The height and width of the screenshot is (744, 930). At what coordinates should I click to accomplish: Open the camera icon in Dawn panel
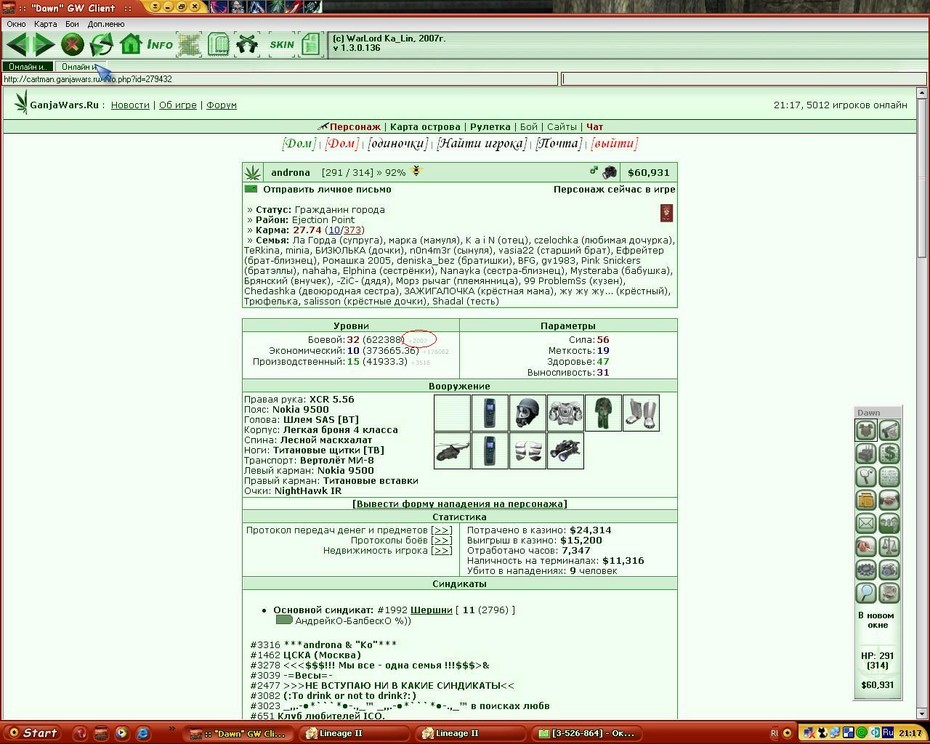pos(889,570)
